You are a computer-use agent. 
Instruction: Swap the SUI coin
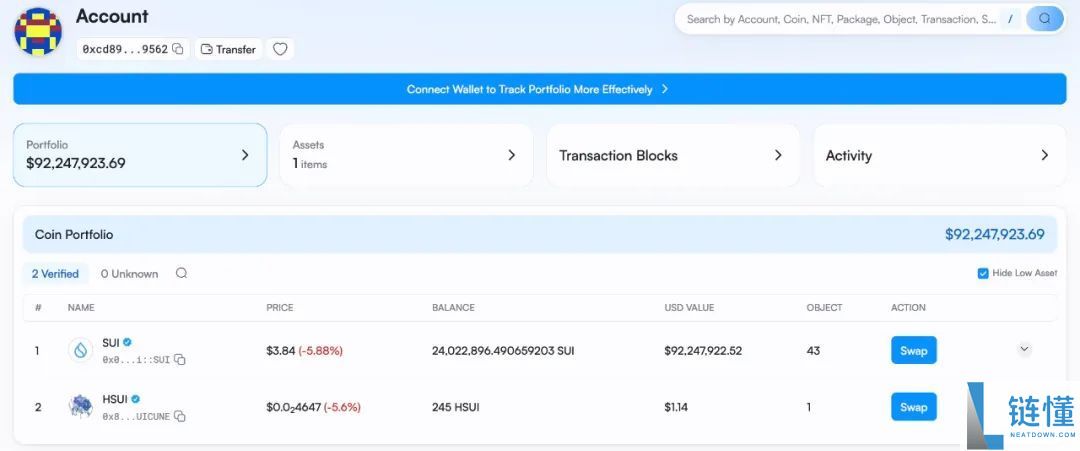tap(913, 350)
